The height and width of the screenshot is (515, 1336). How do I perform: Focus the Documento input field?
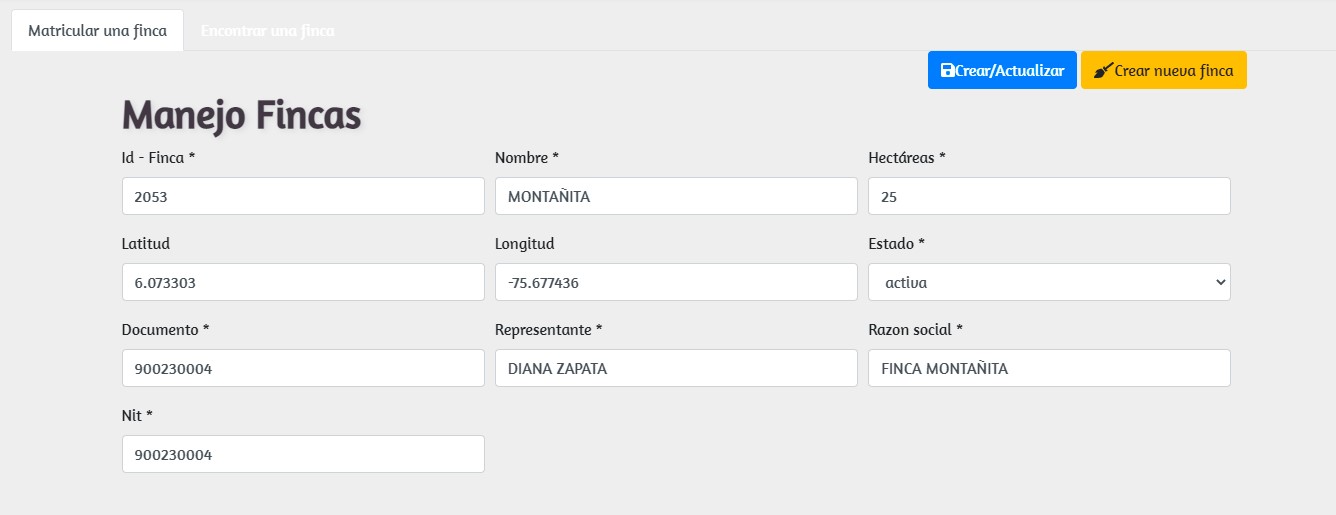pos(303,368)
